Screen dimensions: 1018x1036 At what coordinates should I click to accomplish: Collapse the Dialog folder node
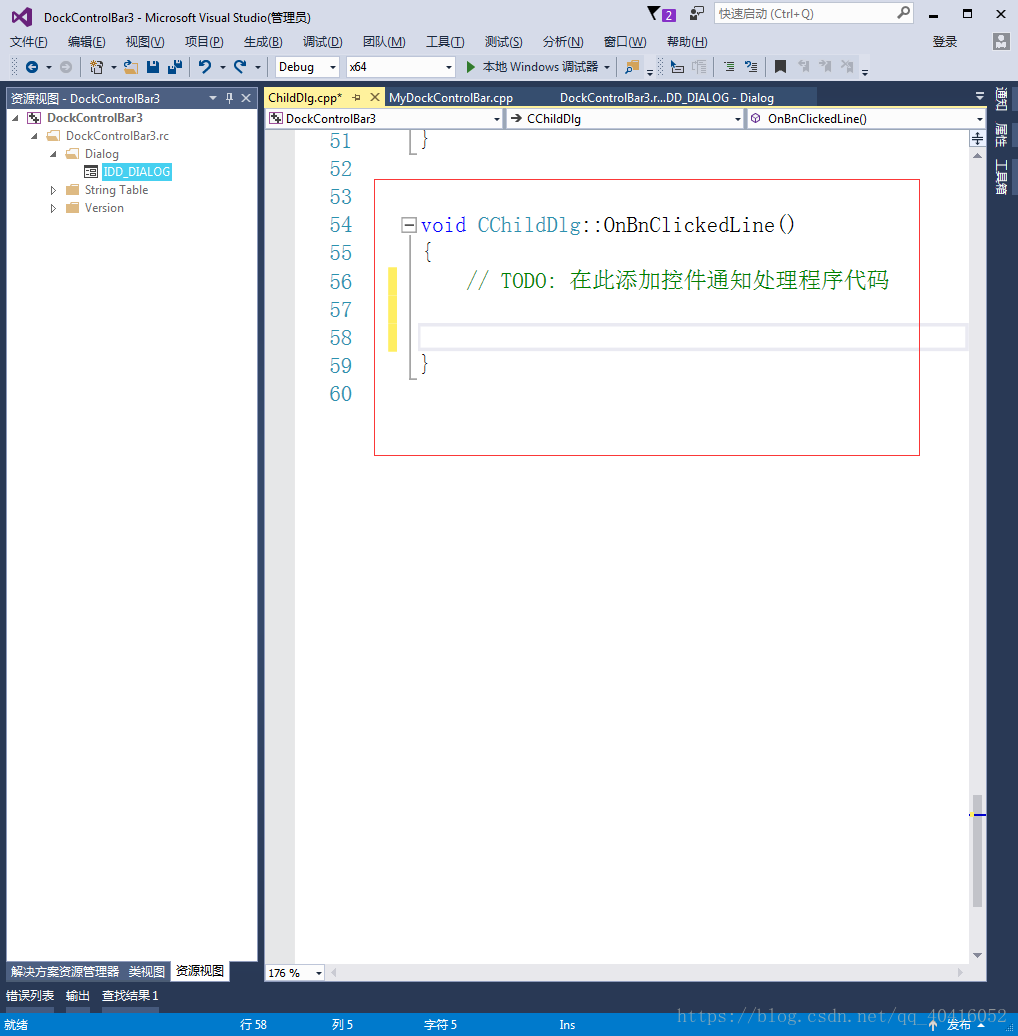(54, 154)
